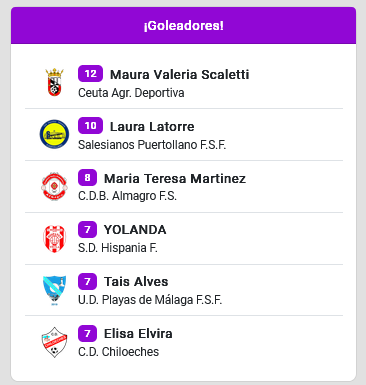Click the 8 goals badge
Screen dimensions: 366x385
[x=87, y=178]
